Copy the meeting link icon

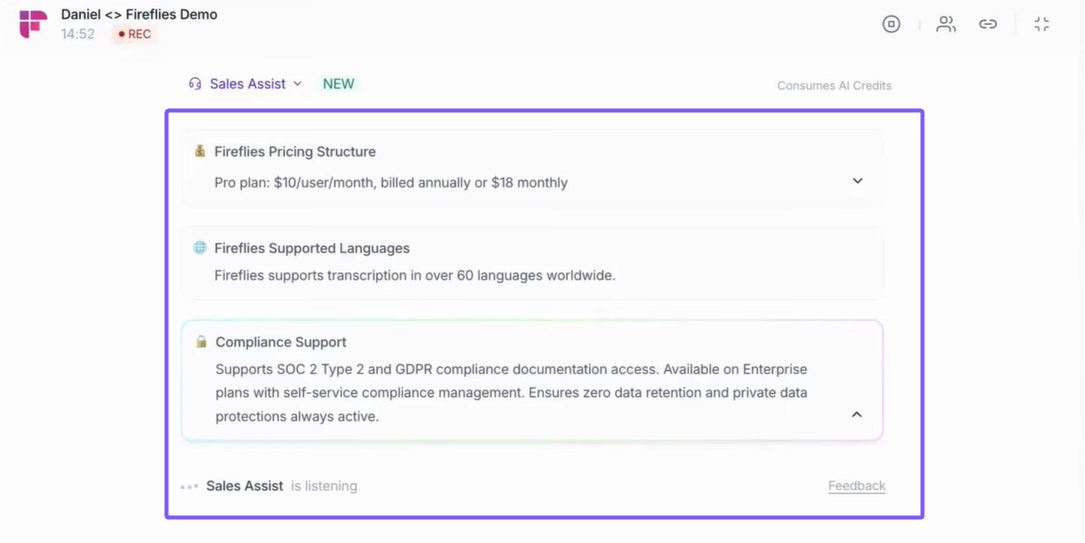pos(988,24)
